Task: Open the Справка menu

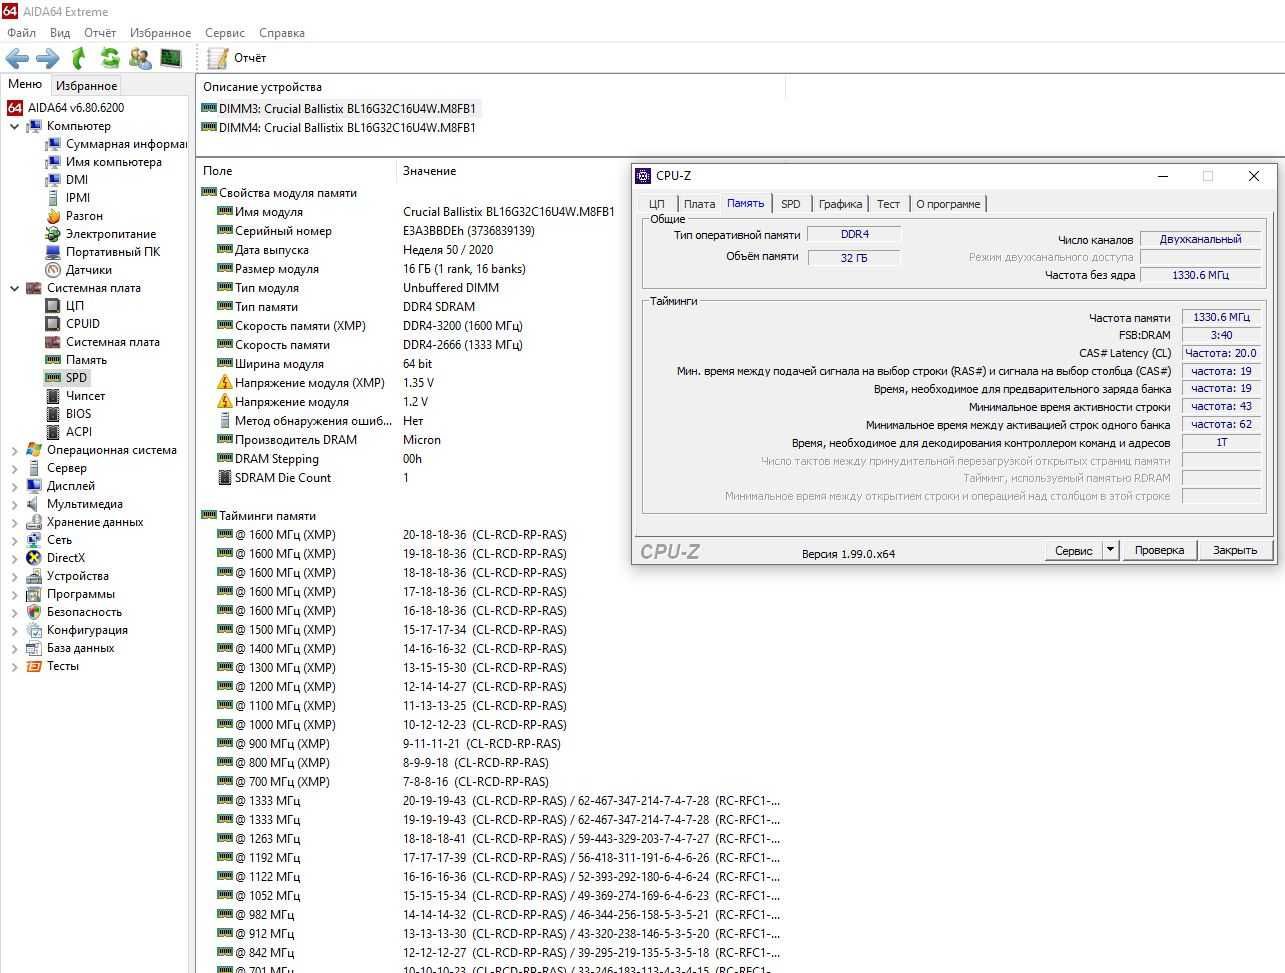Action: coord(282,33)
